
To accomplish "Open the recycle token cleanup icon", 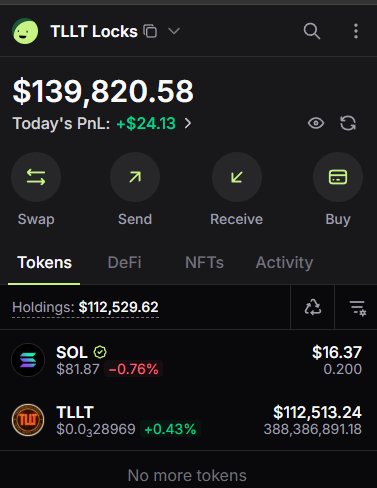I will (x=313, y=307).
